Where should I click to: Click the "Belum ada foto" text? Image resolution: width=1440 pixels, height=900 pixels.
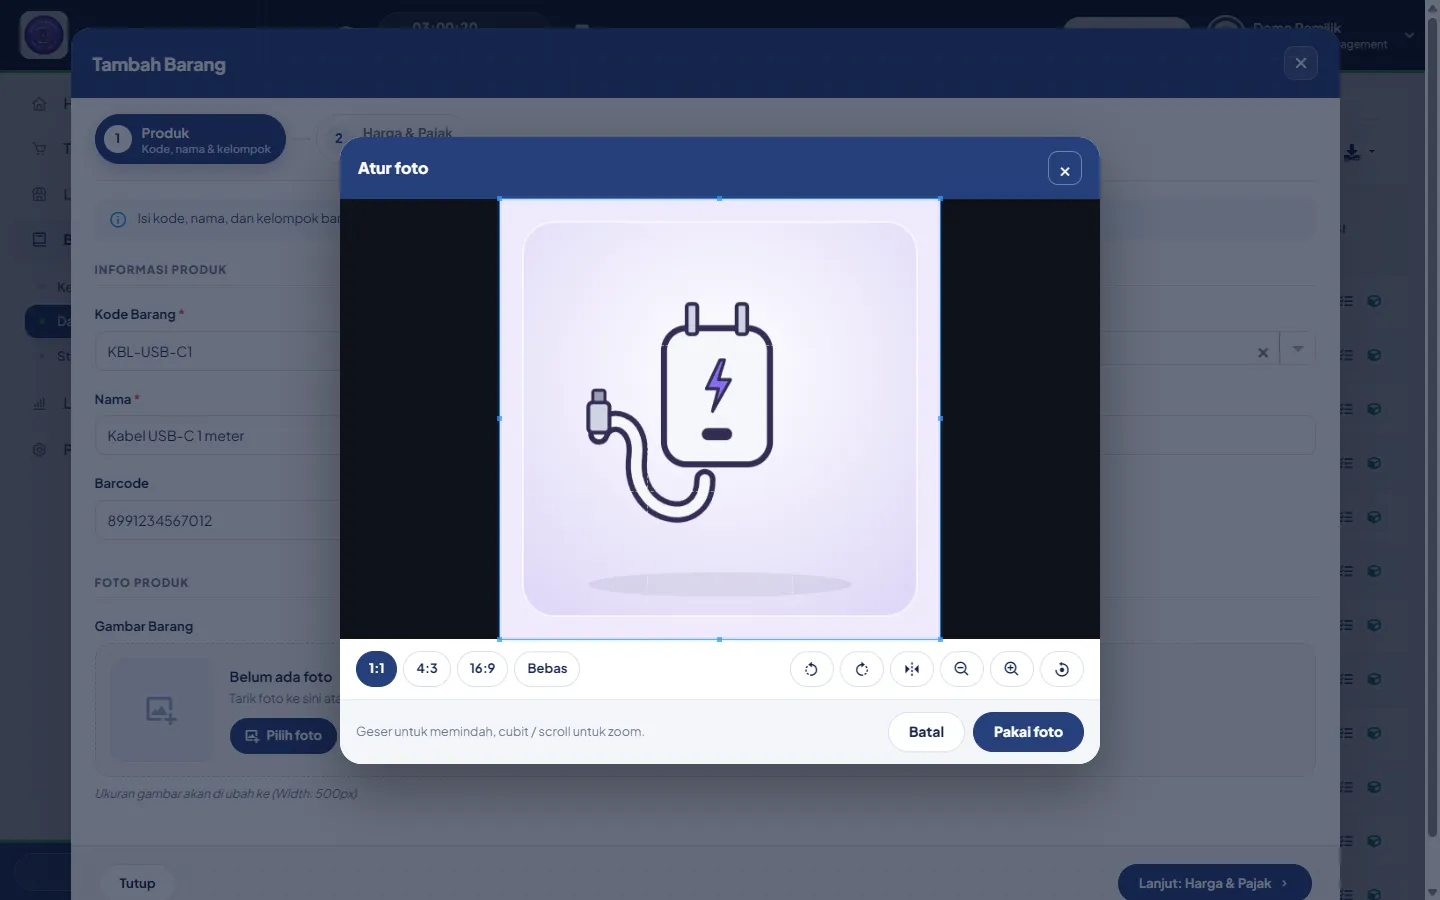pyautogui.click(x=281, y=677)
